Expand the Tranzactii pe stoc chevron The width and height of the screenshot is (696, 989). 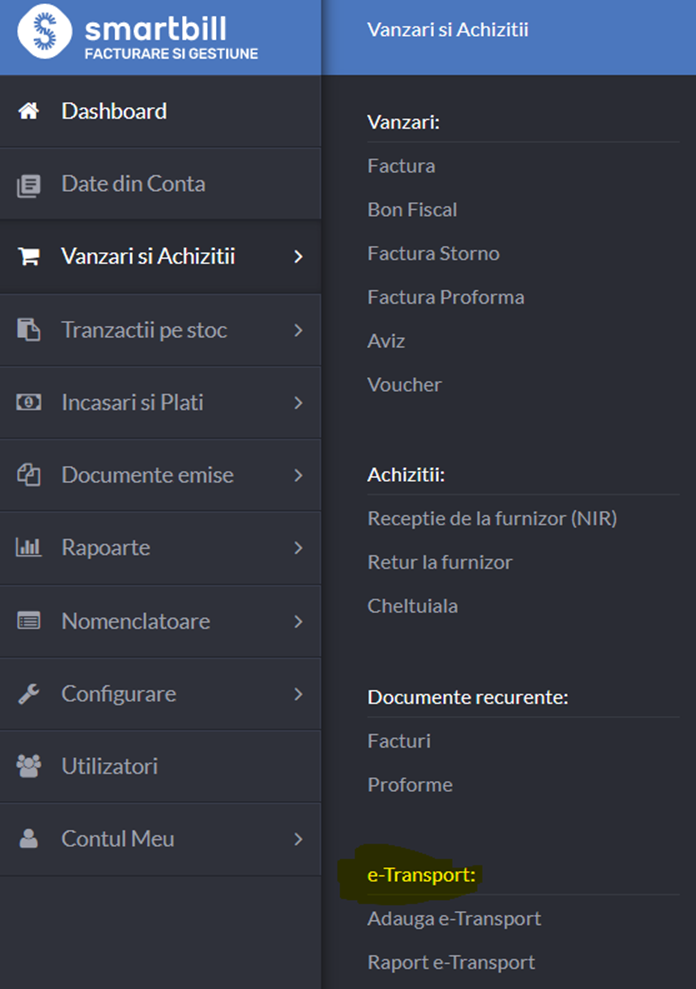298,330
